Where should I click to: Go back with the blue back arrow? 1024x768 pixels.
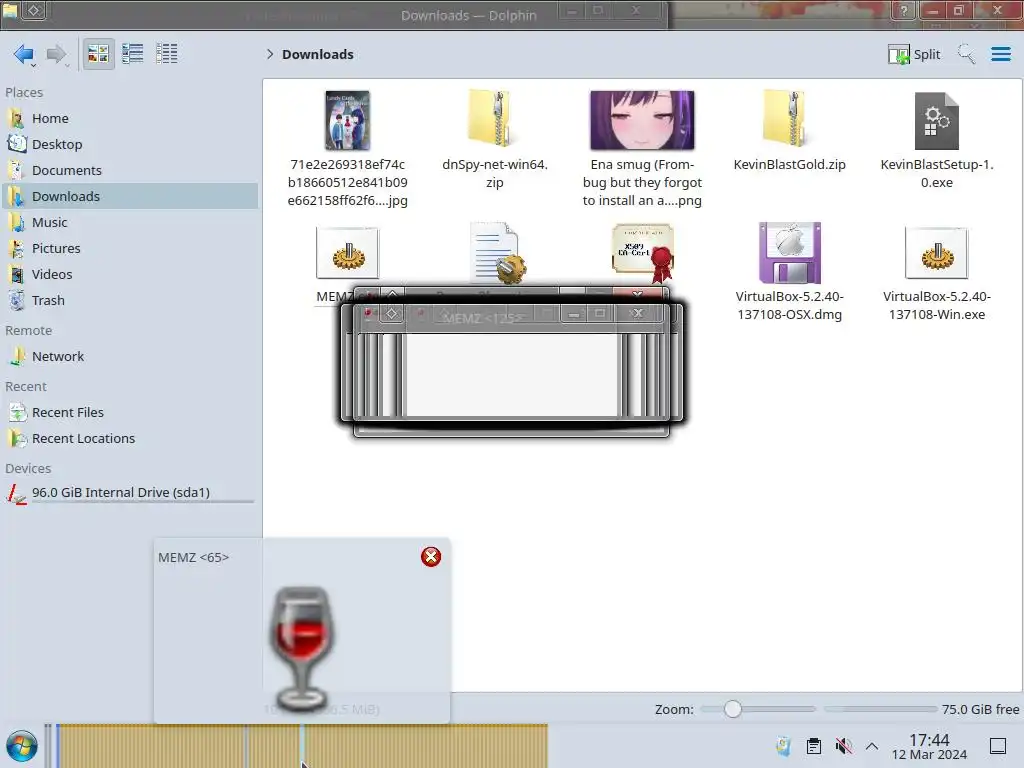coord(24,54)
